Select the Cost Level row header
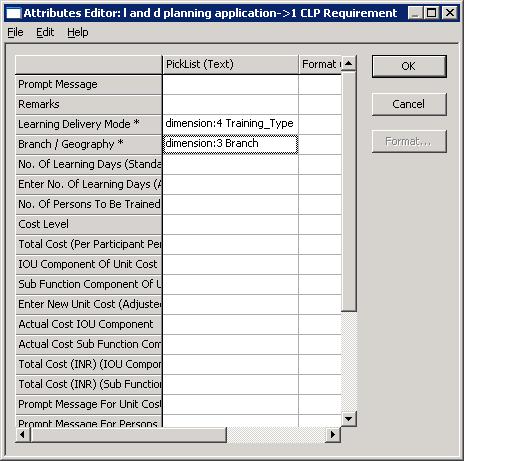 [89, 224]
